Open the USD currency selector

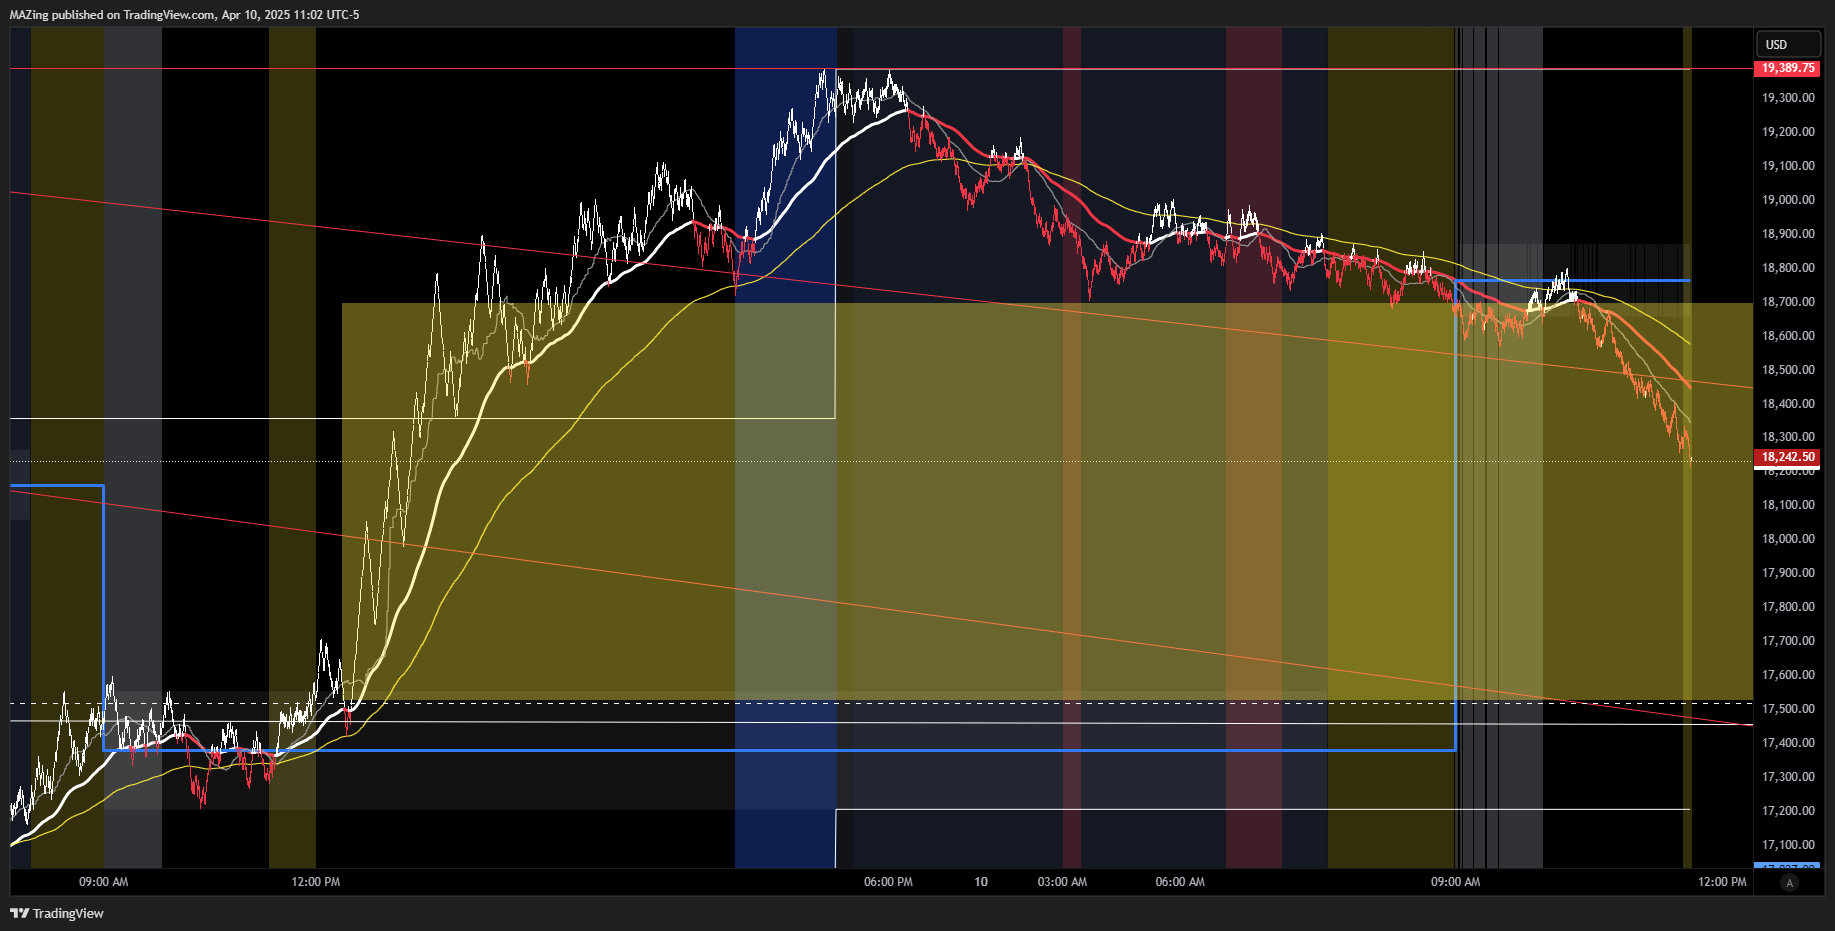pos(1788,44)
